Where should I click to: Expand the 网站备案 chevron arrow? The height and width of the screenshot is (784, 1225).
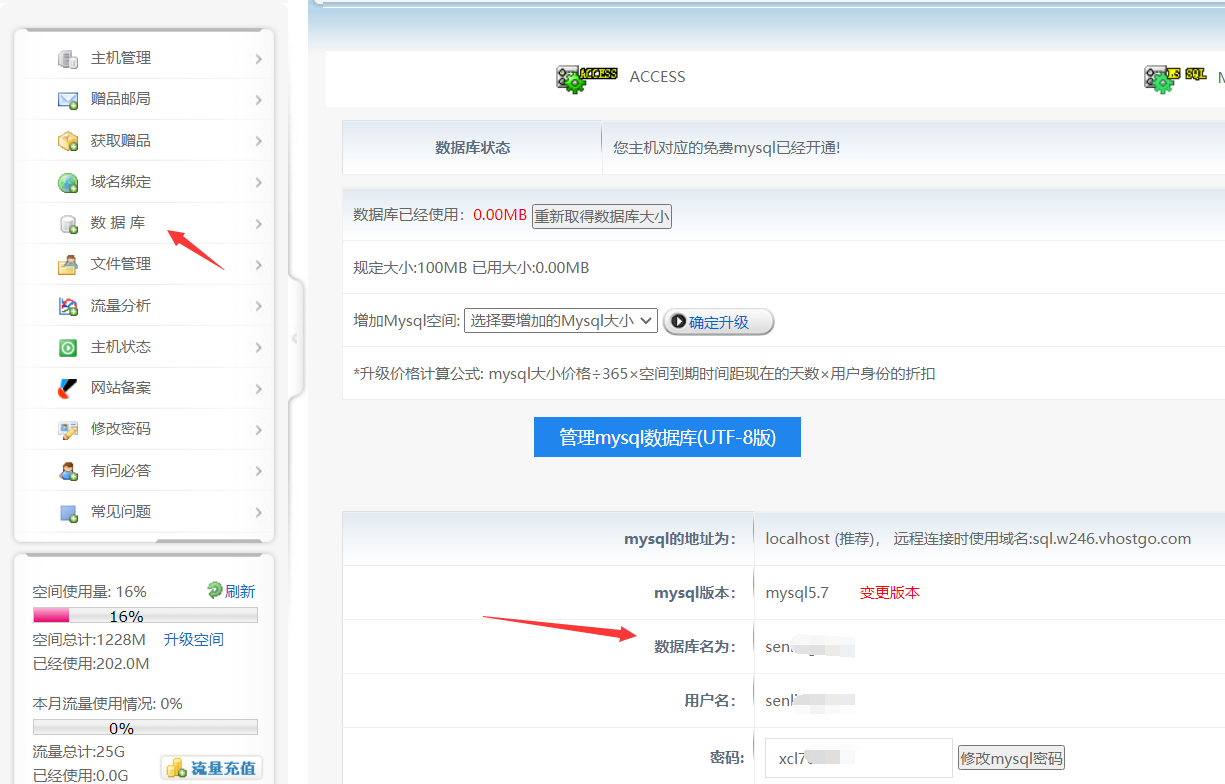click(258, 389)
